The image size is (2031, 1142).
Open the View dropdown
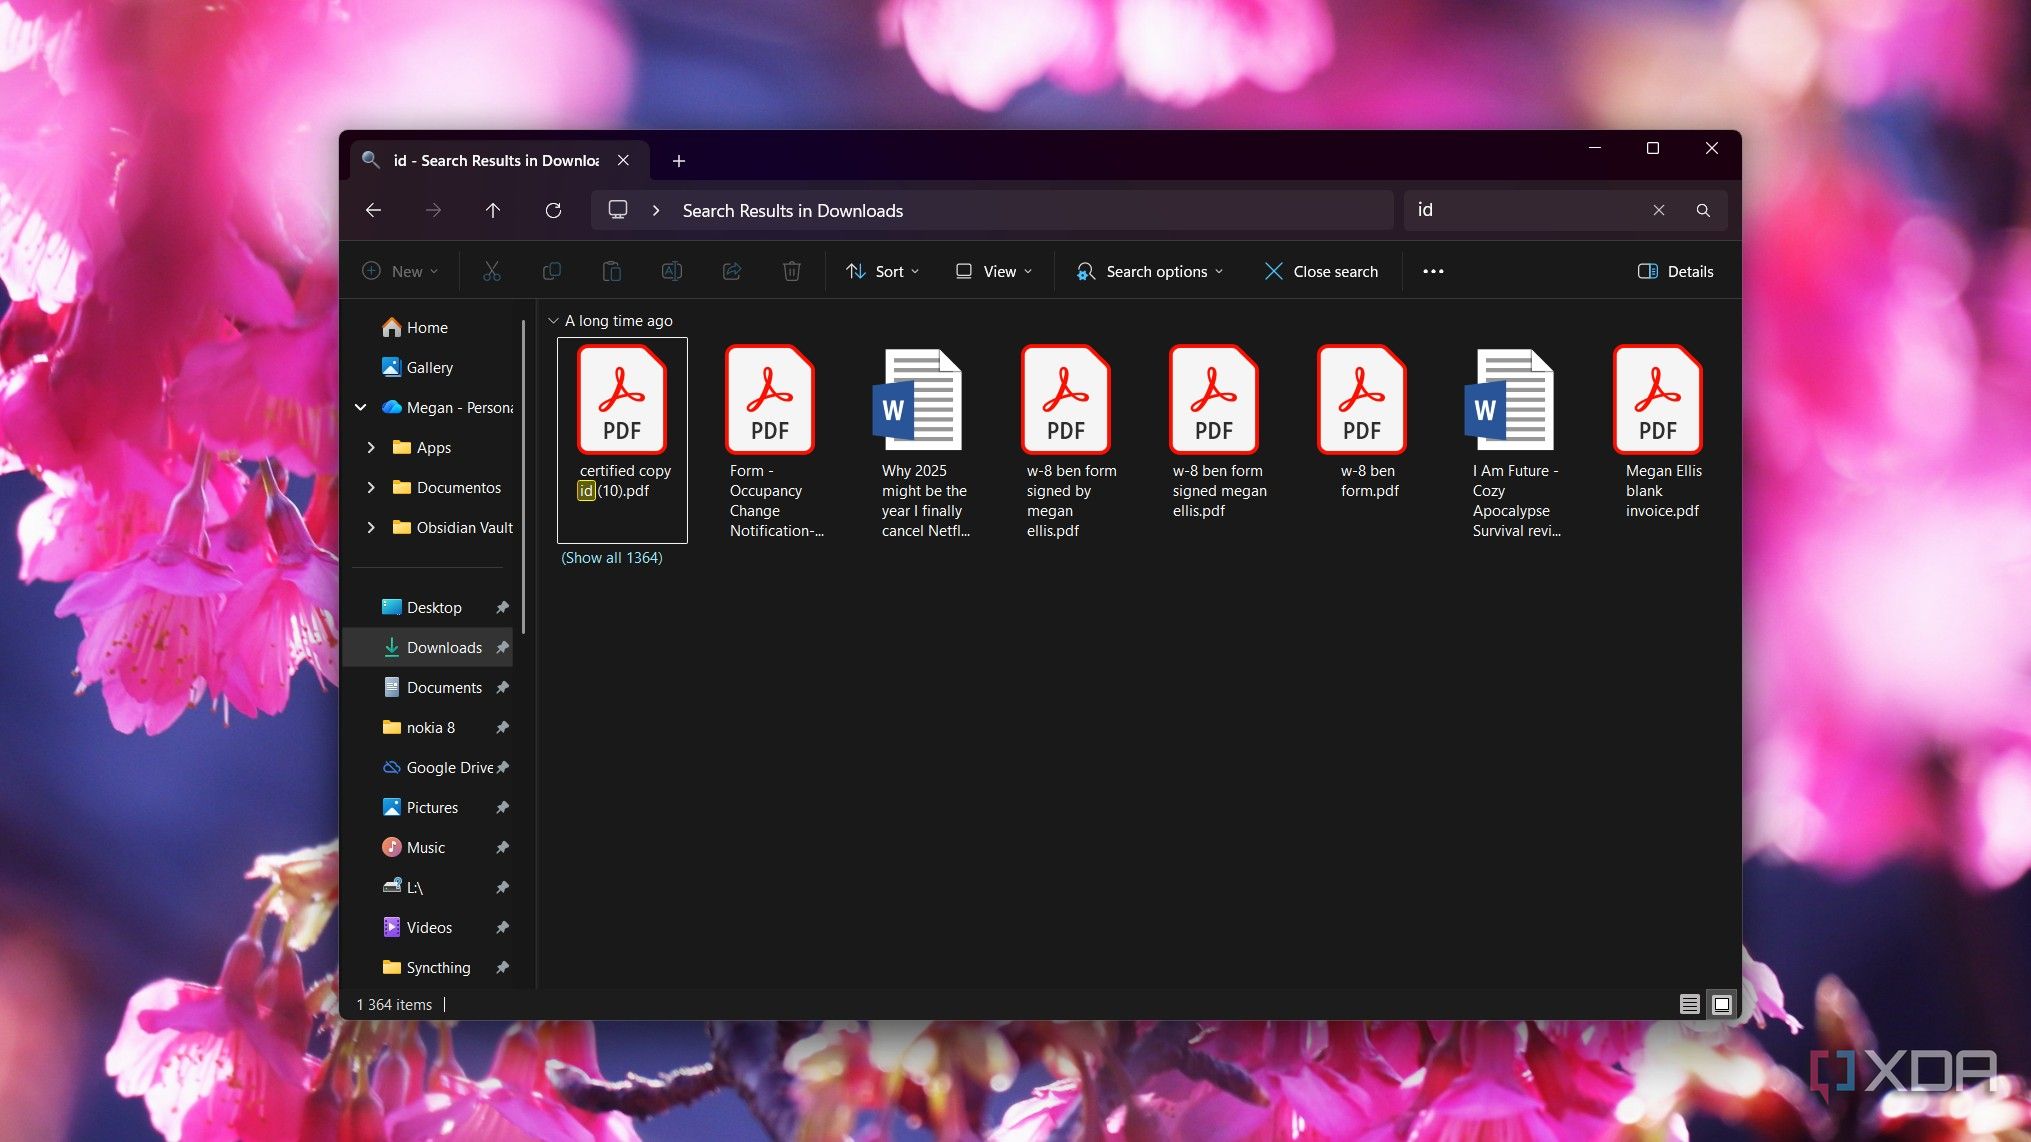tap(993, 271)
